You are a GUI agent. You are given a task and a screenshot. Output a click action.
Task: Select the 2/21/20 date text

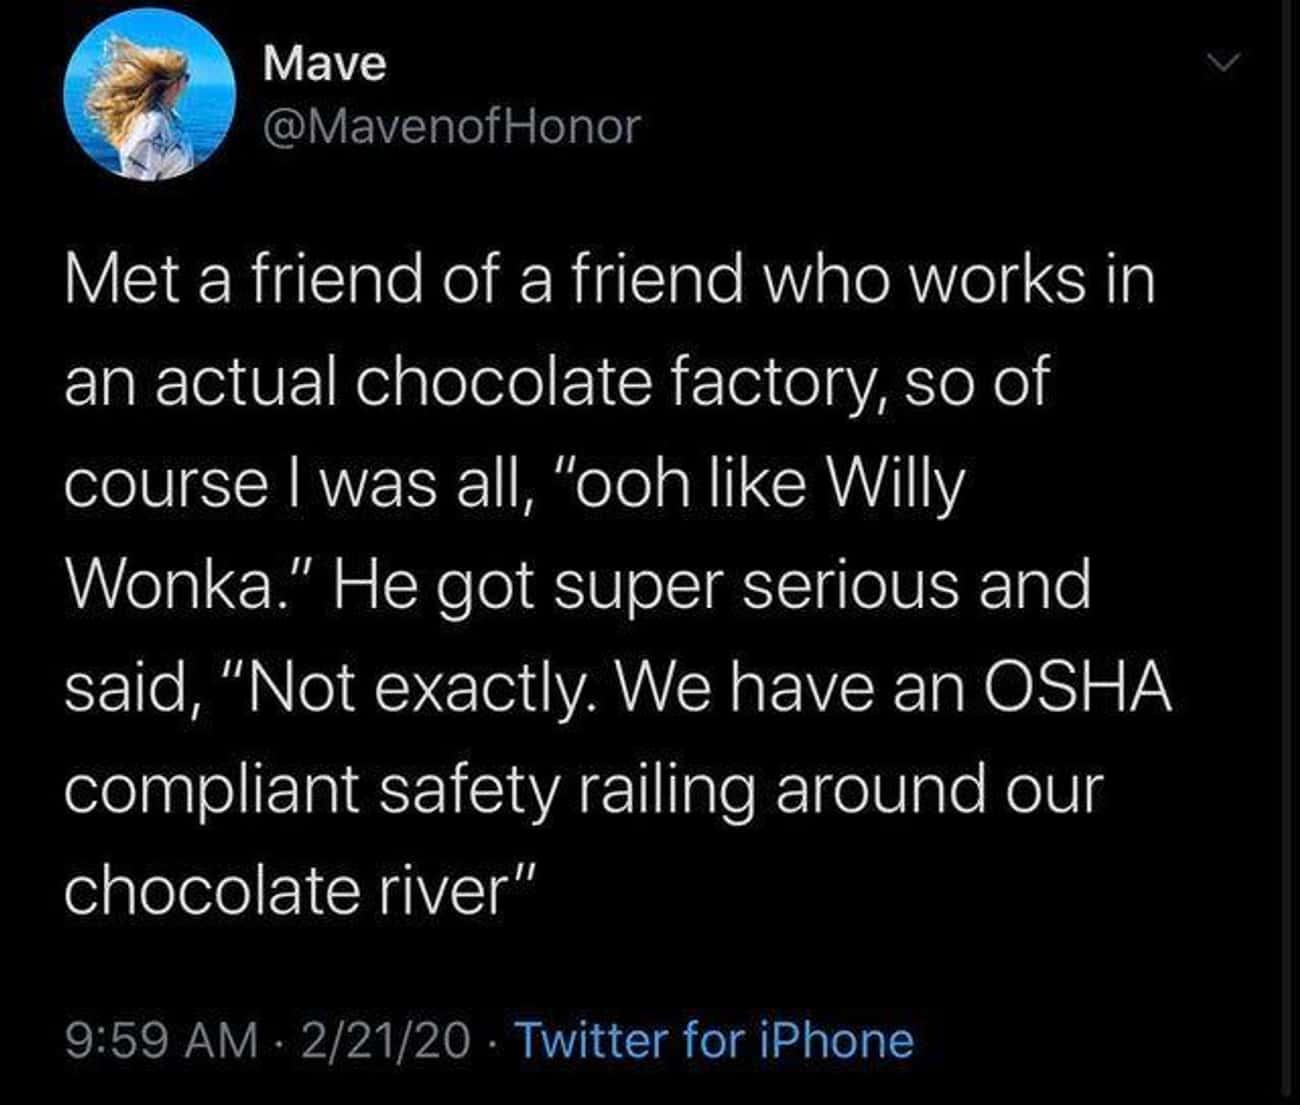(385, 1041)
